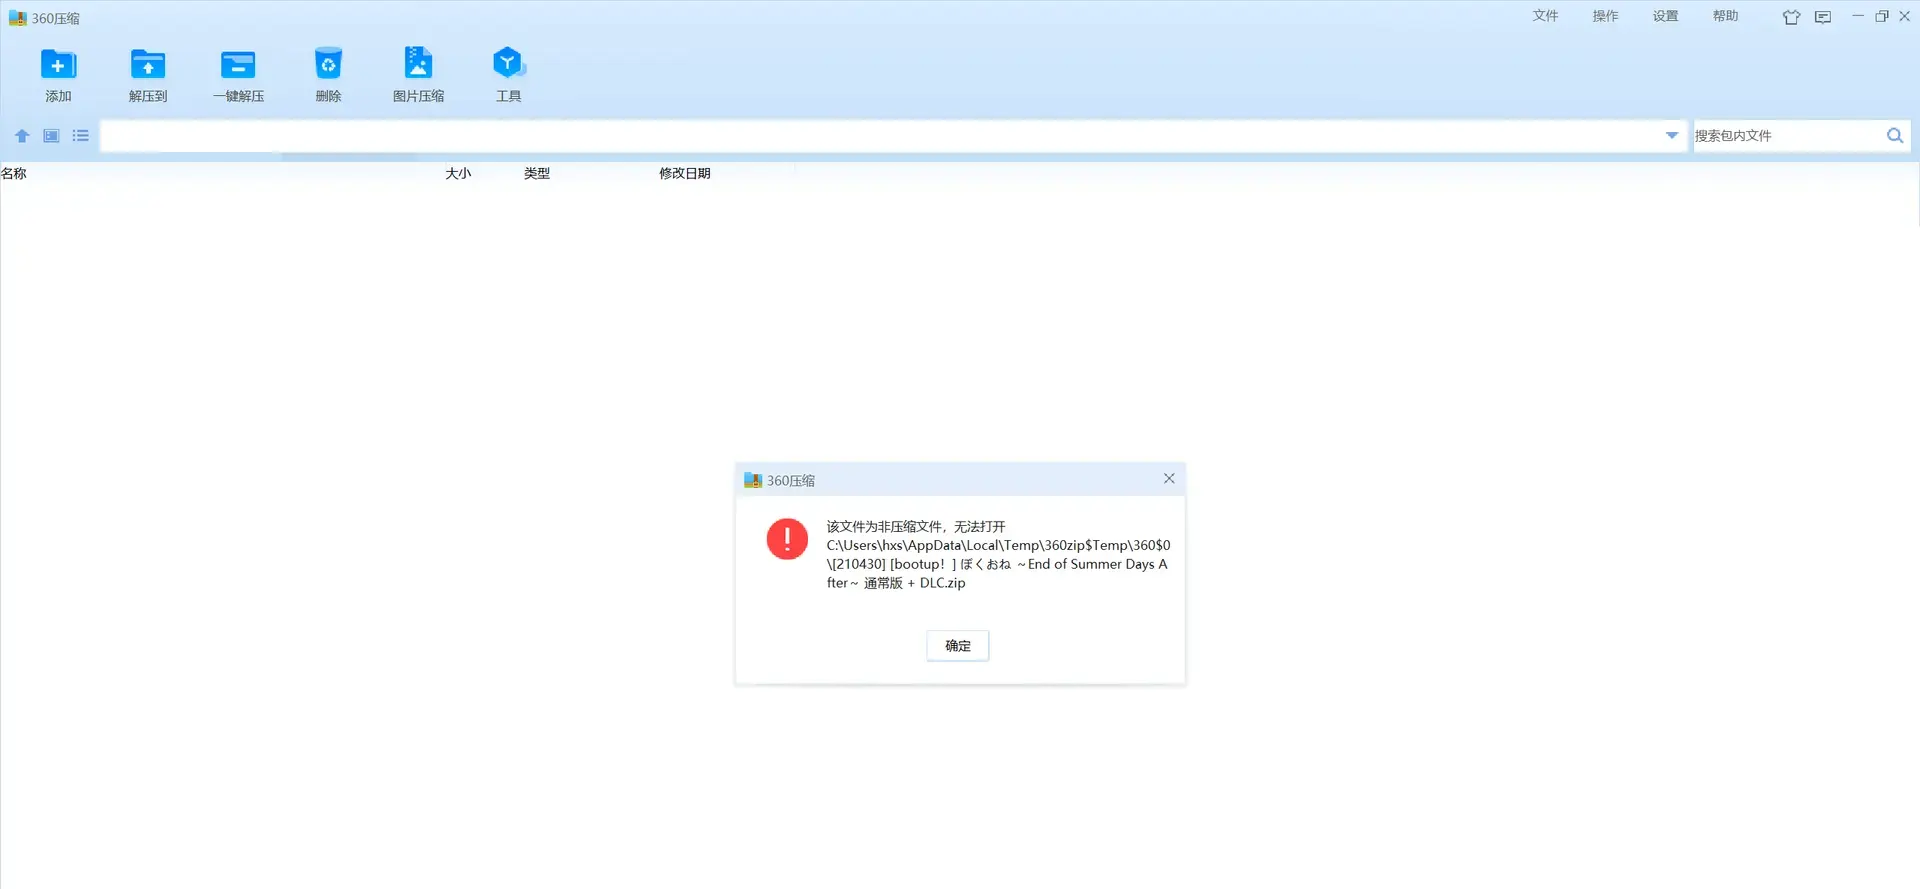
Task: Open the skin shirt icon
Action: click(x=1791, y=17)
